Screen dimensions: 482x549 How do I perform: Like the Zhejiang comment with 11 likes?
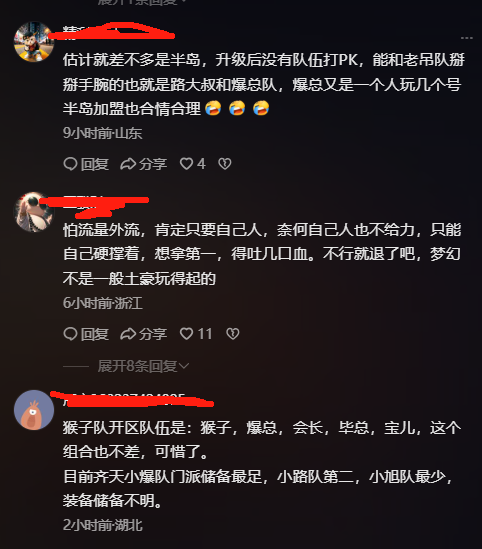[196, 334]
